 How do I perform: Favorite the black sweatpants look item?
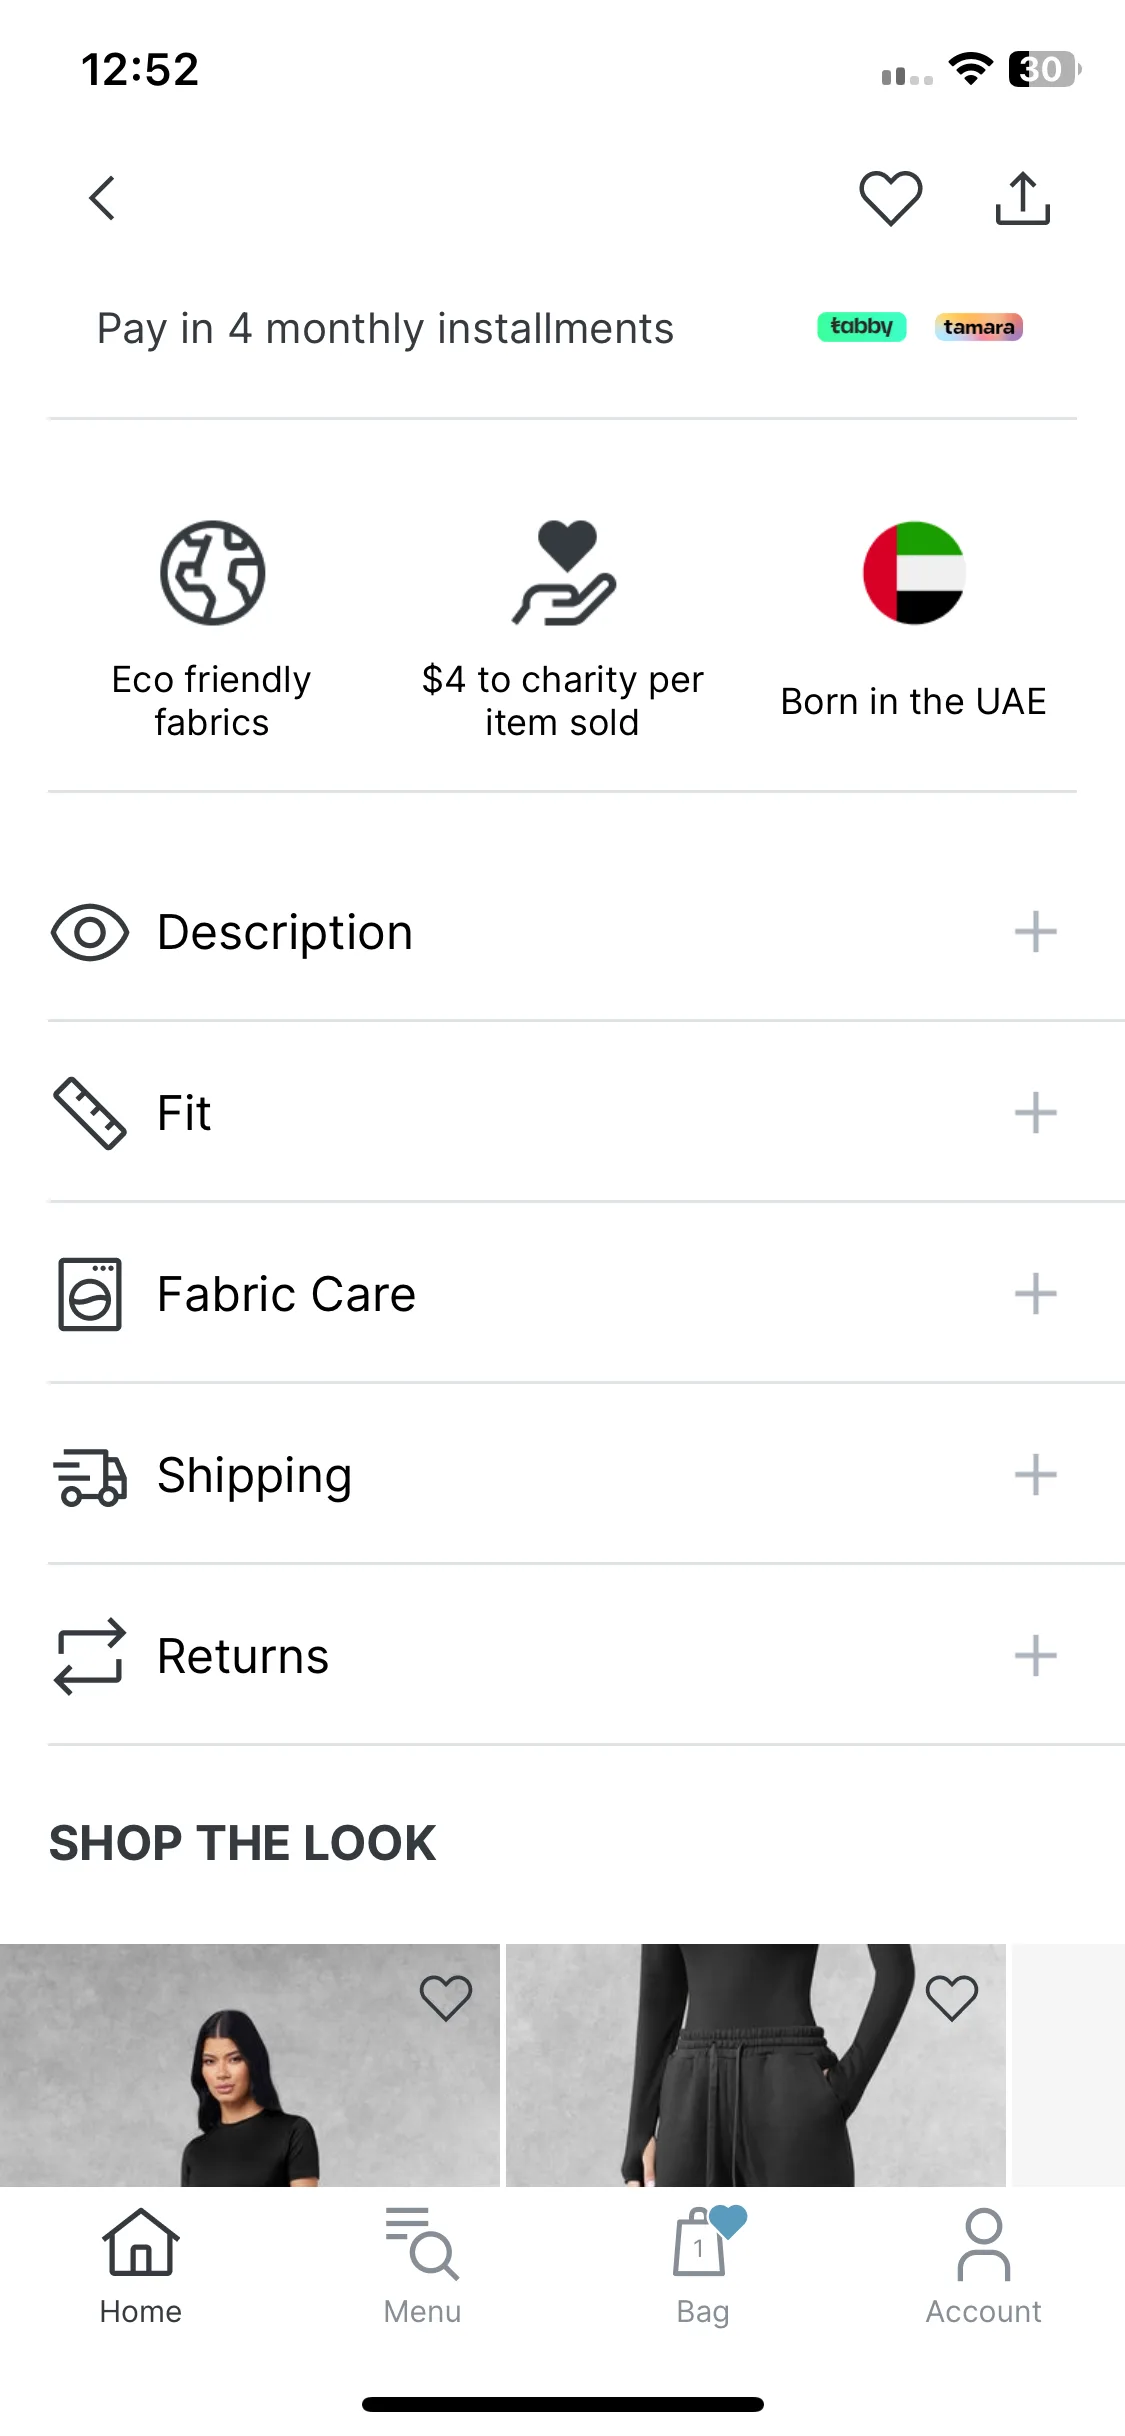(x=951, y=1998)
